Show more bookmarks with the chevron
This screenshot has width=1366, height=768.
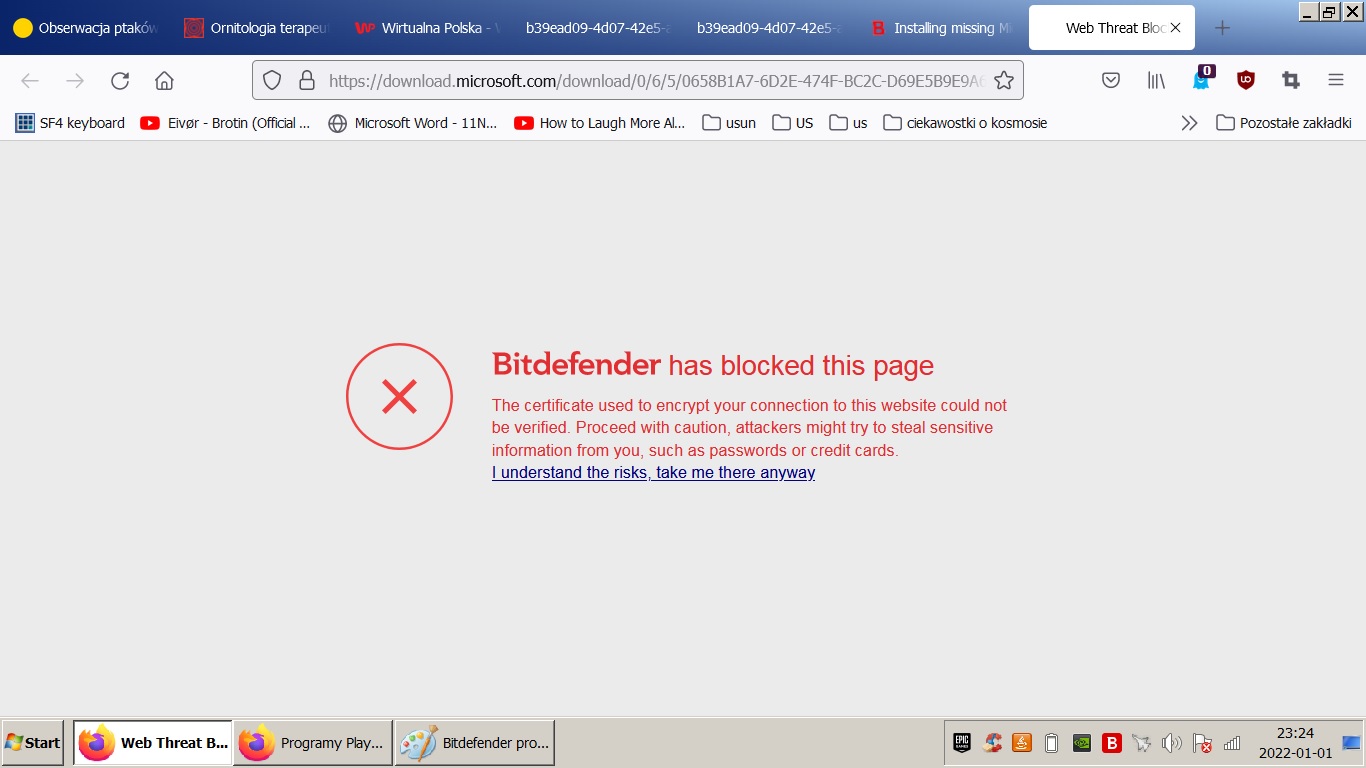pyautogui.click(x=1189, y=123)
